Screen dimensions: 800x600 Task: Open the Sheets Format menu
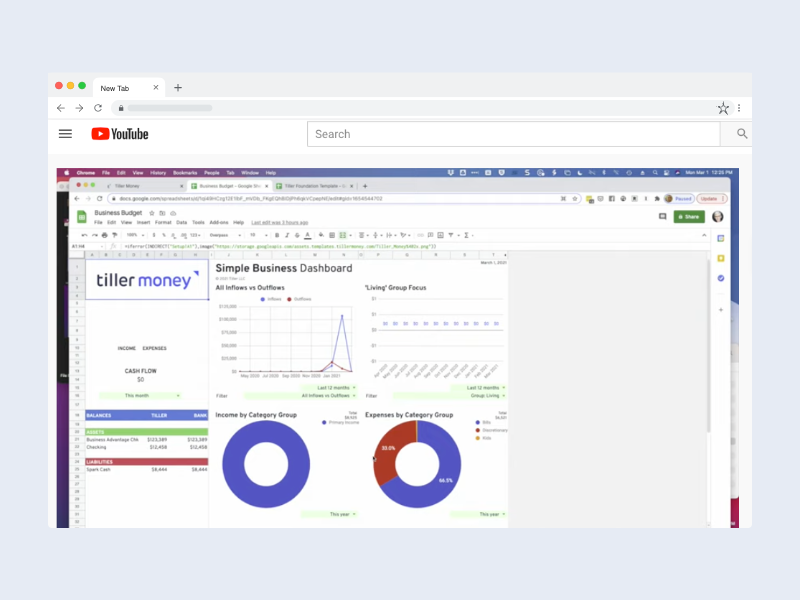(x=163, y=222)
